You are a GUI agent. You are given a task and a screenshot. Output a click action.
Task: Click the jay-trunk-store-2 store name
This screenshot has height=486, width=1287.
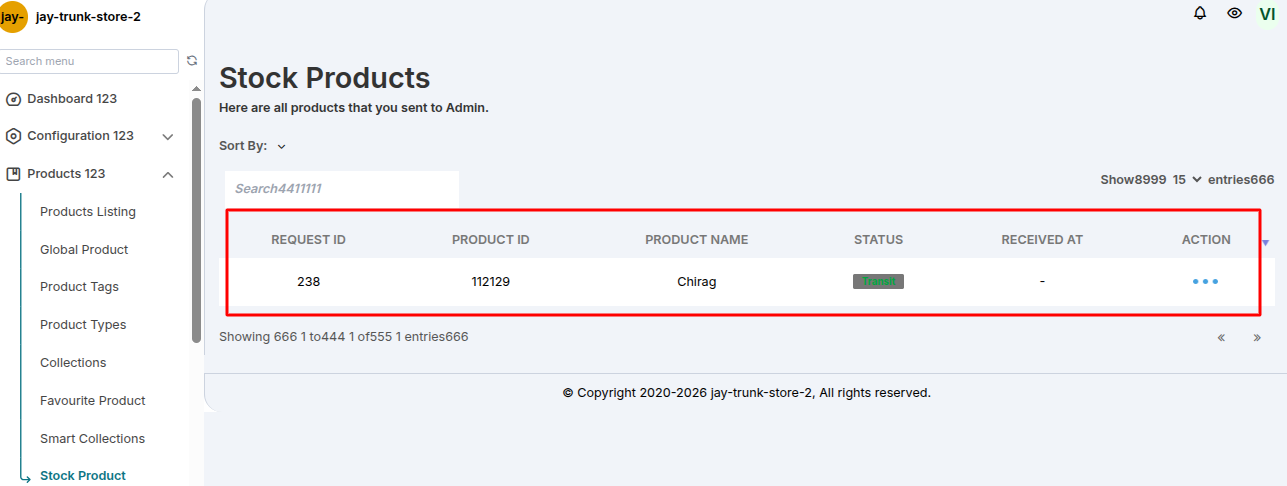(88, 17)
